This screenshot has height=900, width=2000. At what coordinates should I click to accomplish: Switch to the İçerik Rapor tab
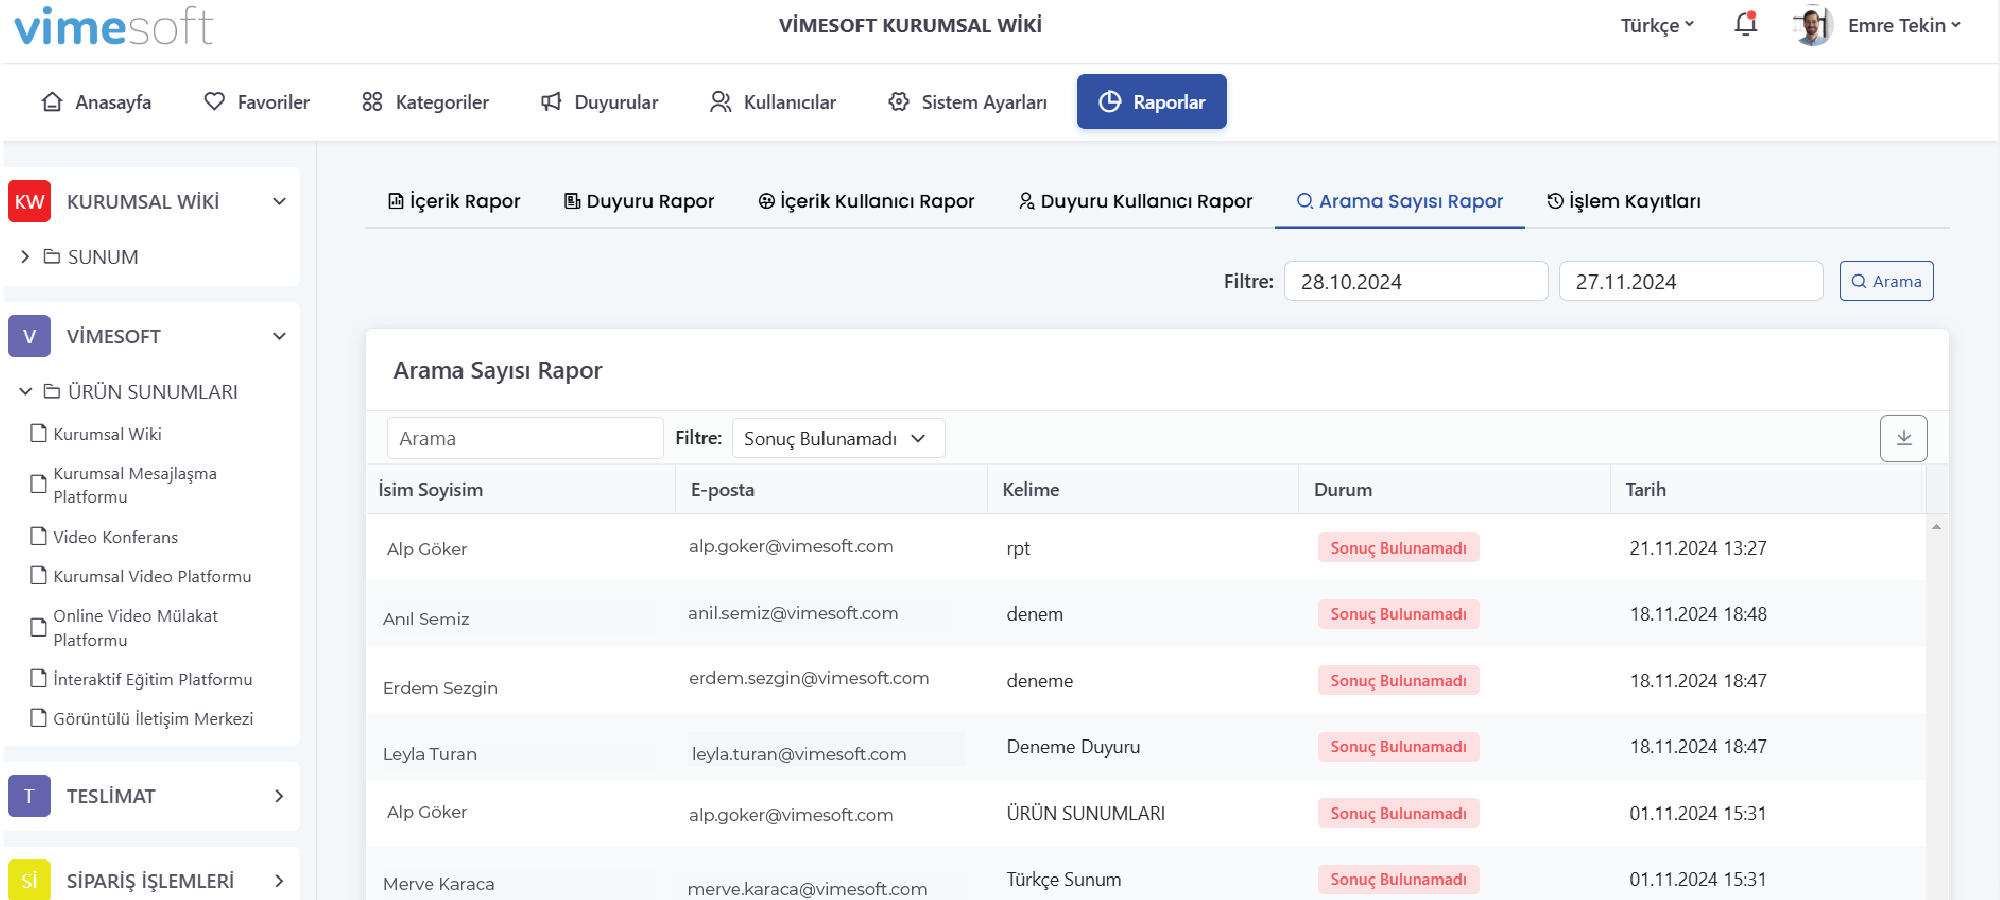click(454, 201)
